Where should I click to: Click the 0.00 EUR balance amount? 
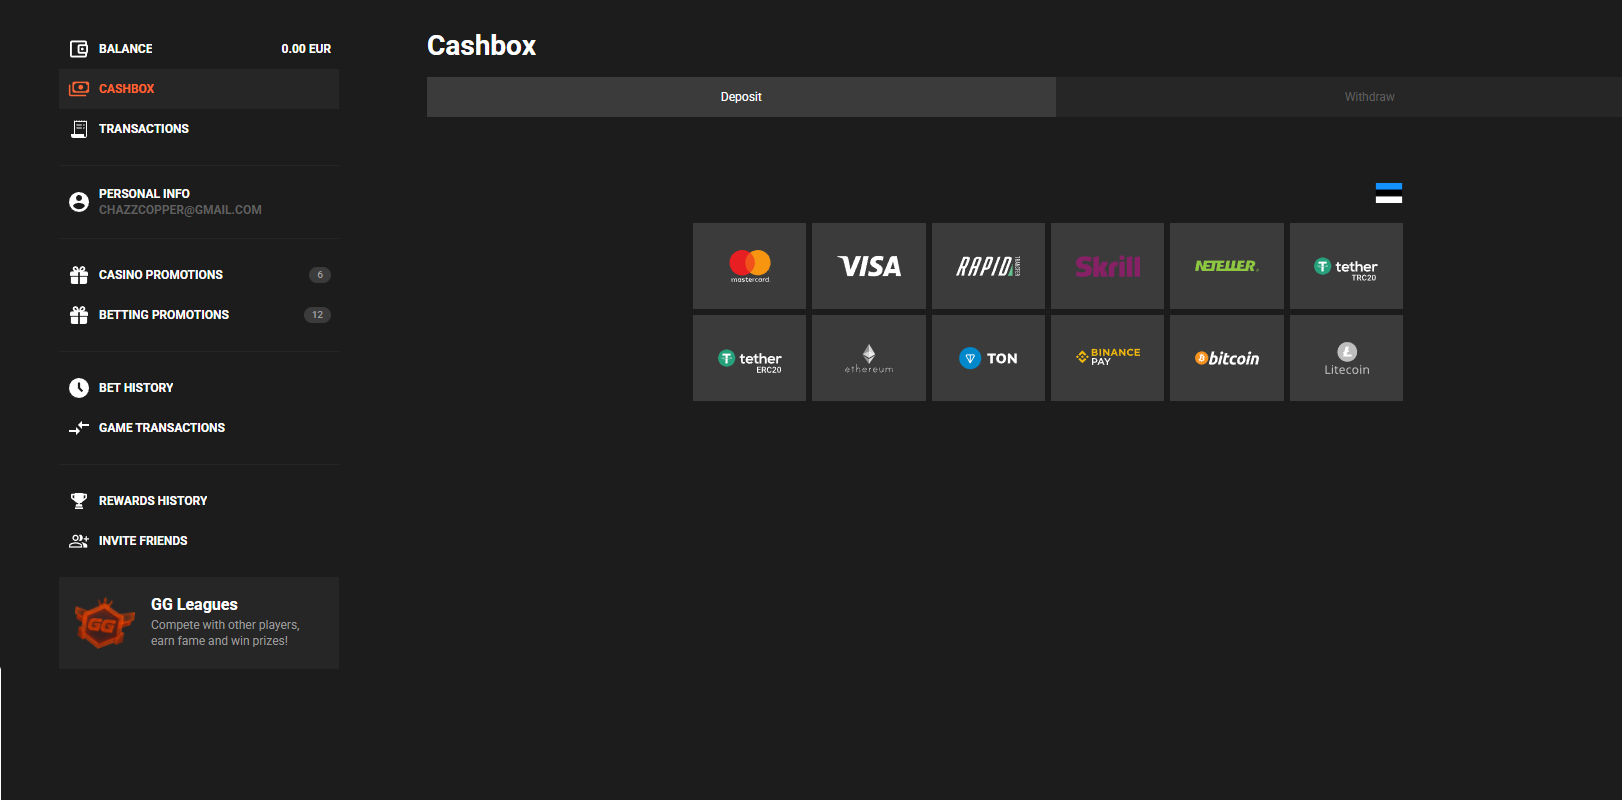click(x=306, y=49)
